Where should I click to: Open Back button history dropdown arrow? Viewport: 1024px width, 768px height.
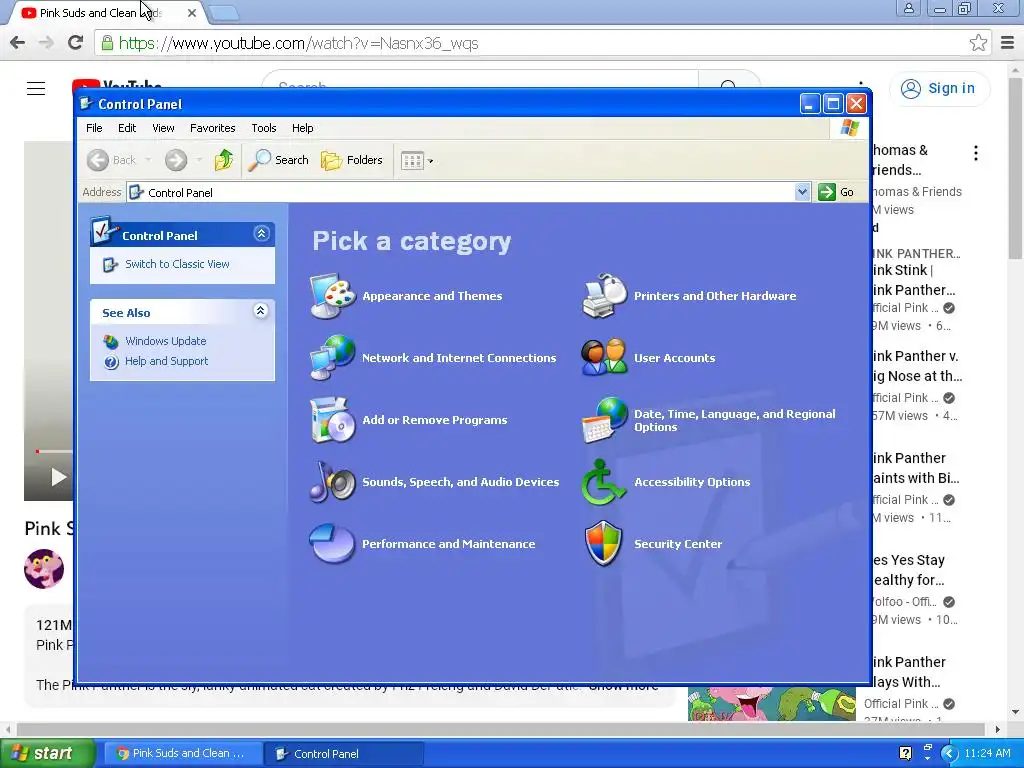click(148, 160)
